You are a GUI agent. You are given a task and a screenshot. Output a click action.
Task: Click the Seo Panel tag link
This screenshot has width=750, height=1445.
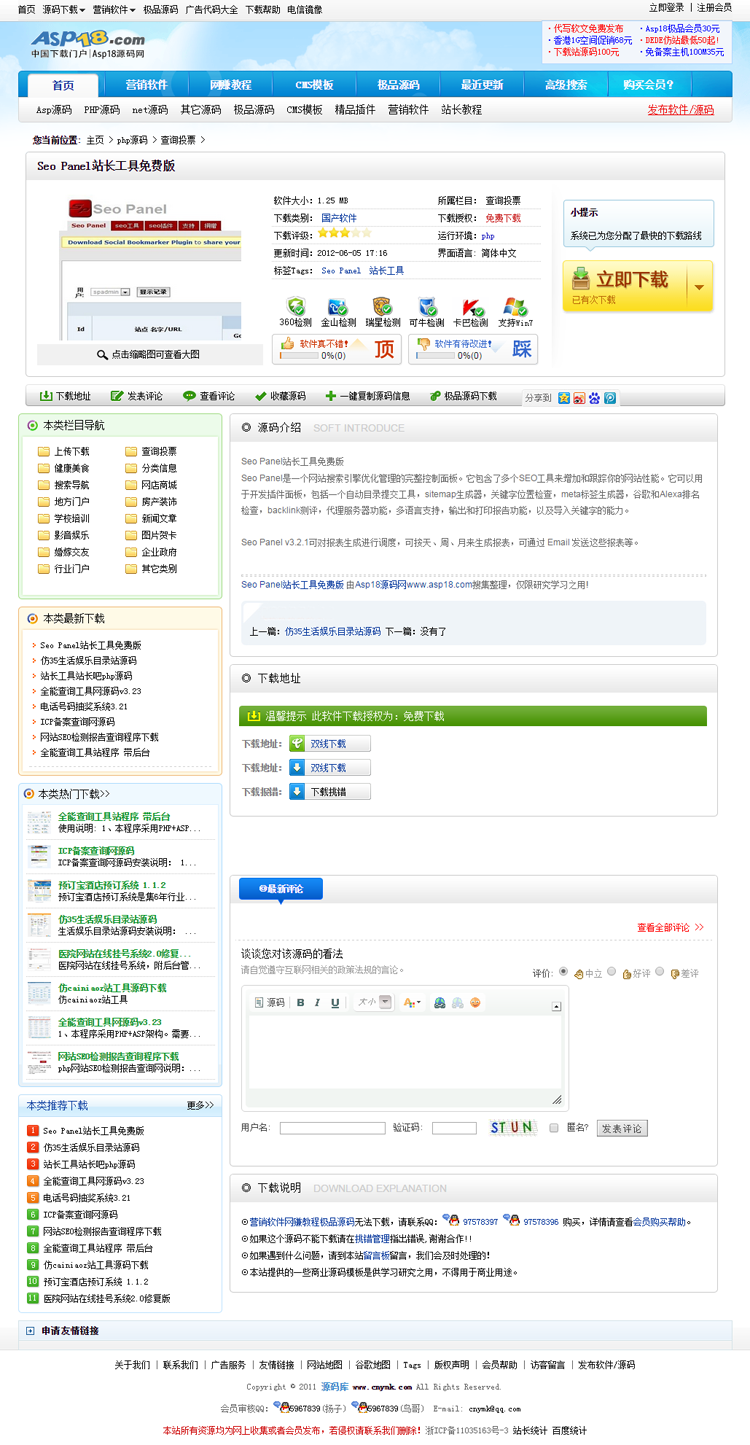click(x=341, y=271)
